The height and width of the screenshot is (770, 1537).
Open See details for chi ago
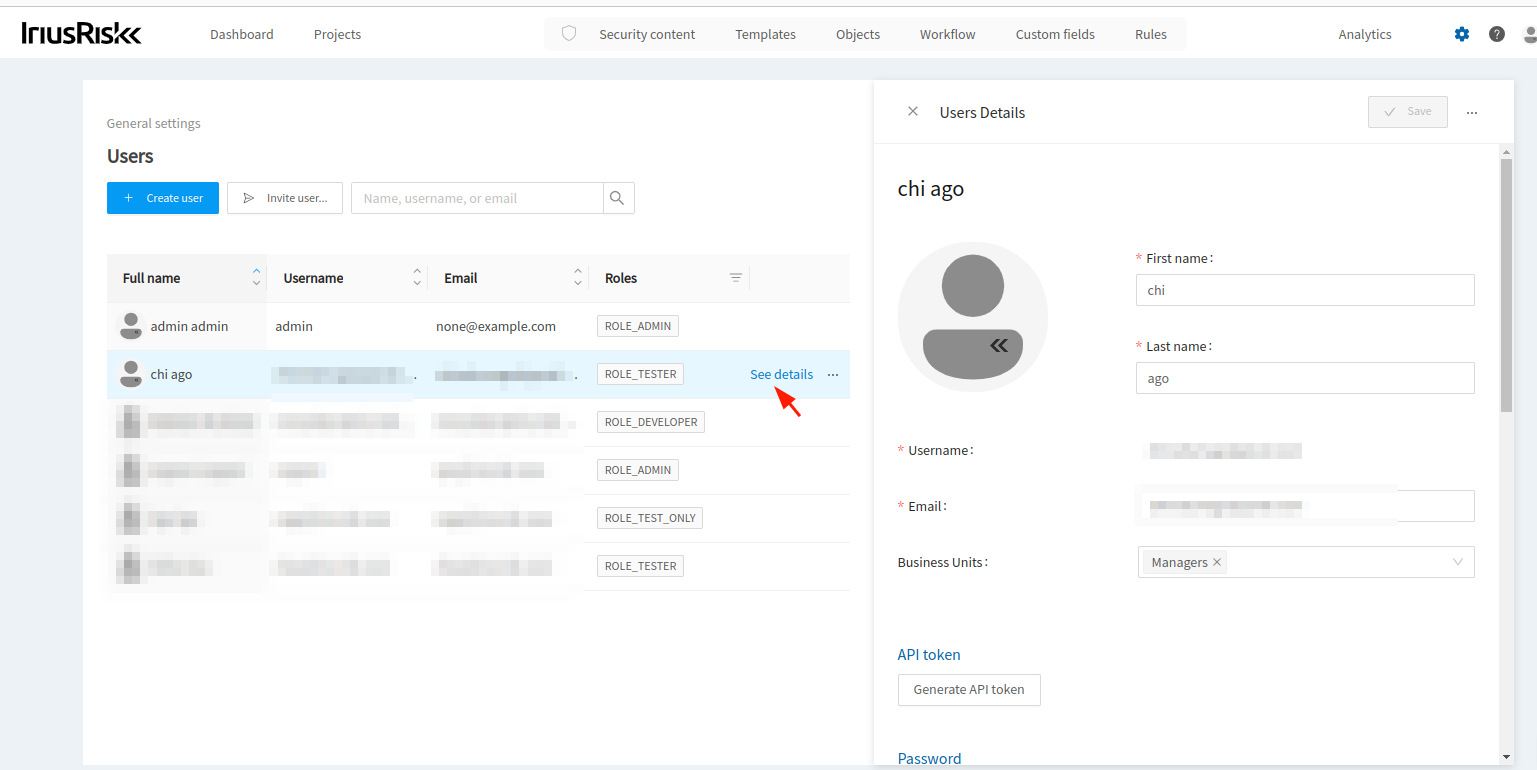[x=781, y=374]
